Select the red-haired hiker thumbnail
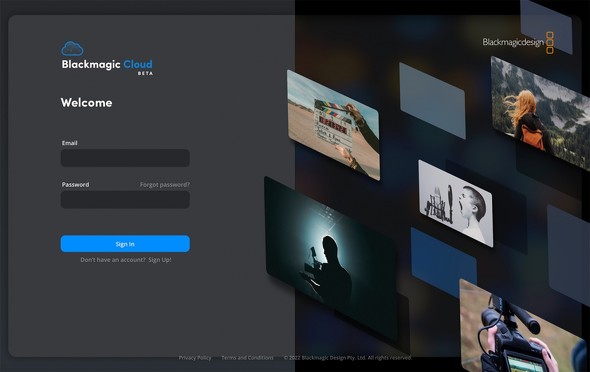The width and height of the screenshot is (590, 372). pos(540,113)
